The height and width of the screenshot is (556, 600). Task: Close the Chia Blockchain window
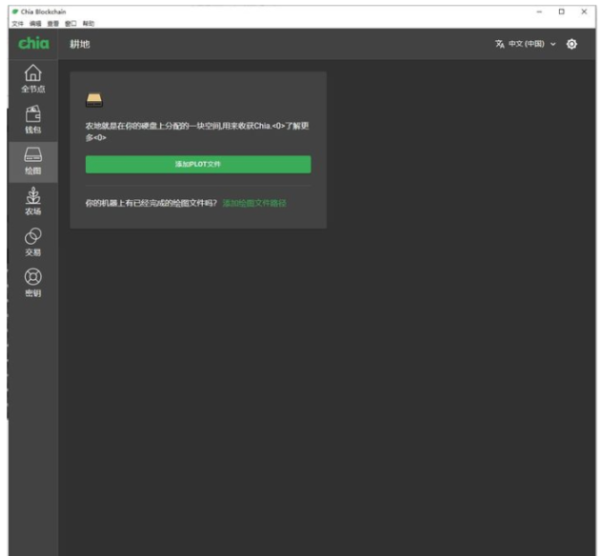pyautogui.click(x=584, y=12)
